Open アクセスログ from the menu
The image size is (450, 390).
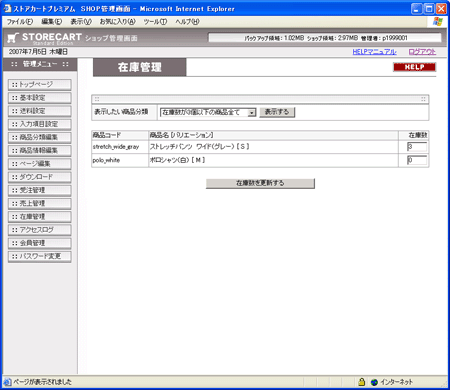(x=40, y=230)
